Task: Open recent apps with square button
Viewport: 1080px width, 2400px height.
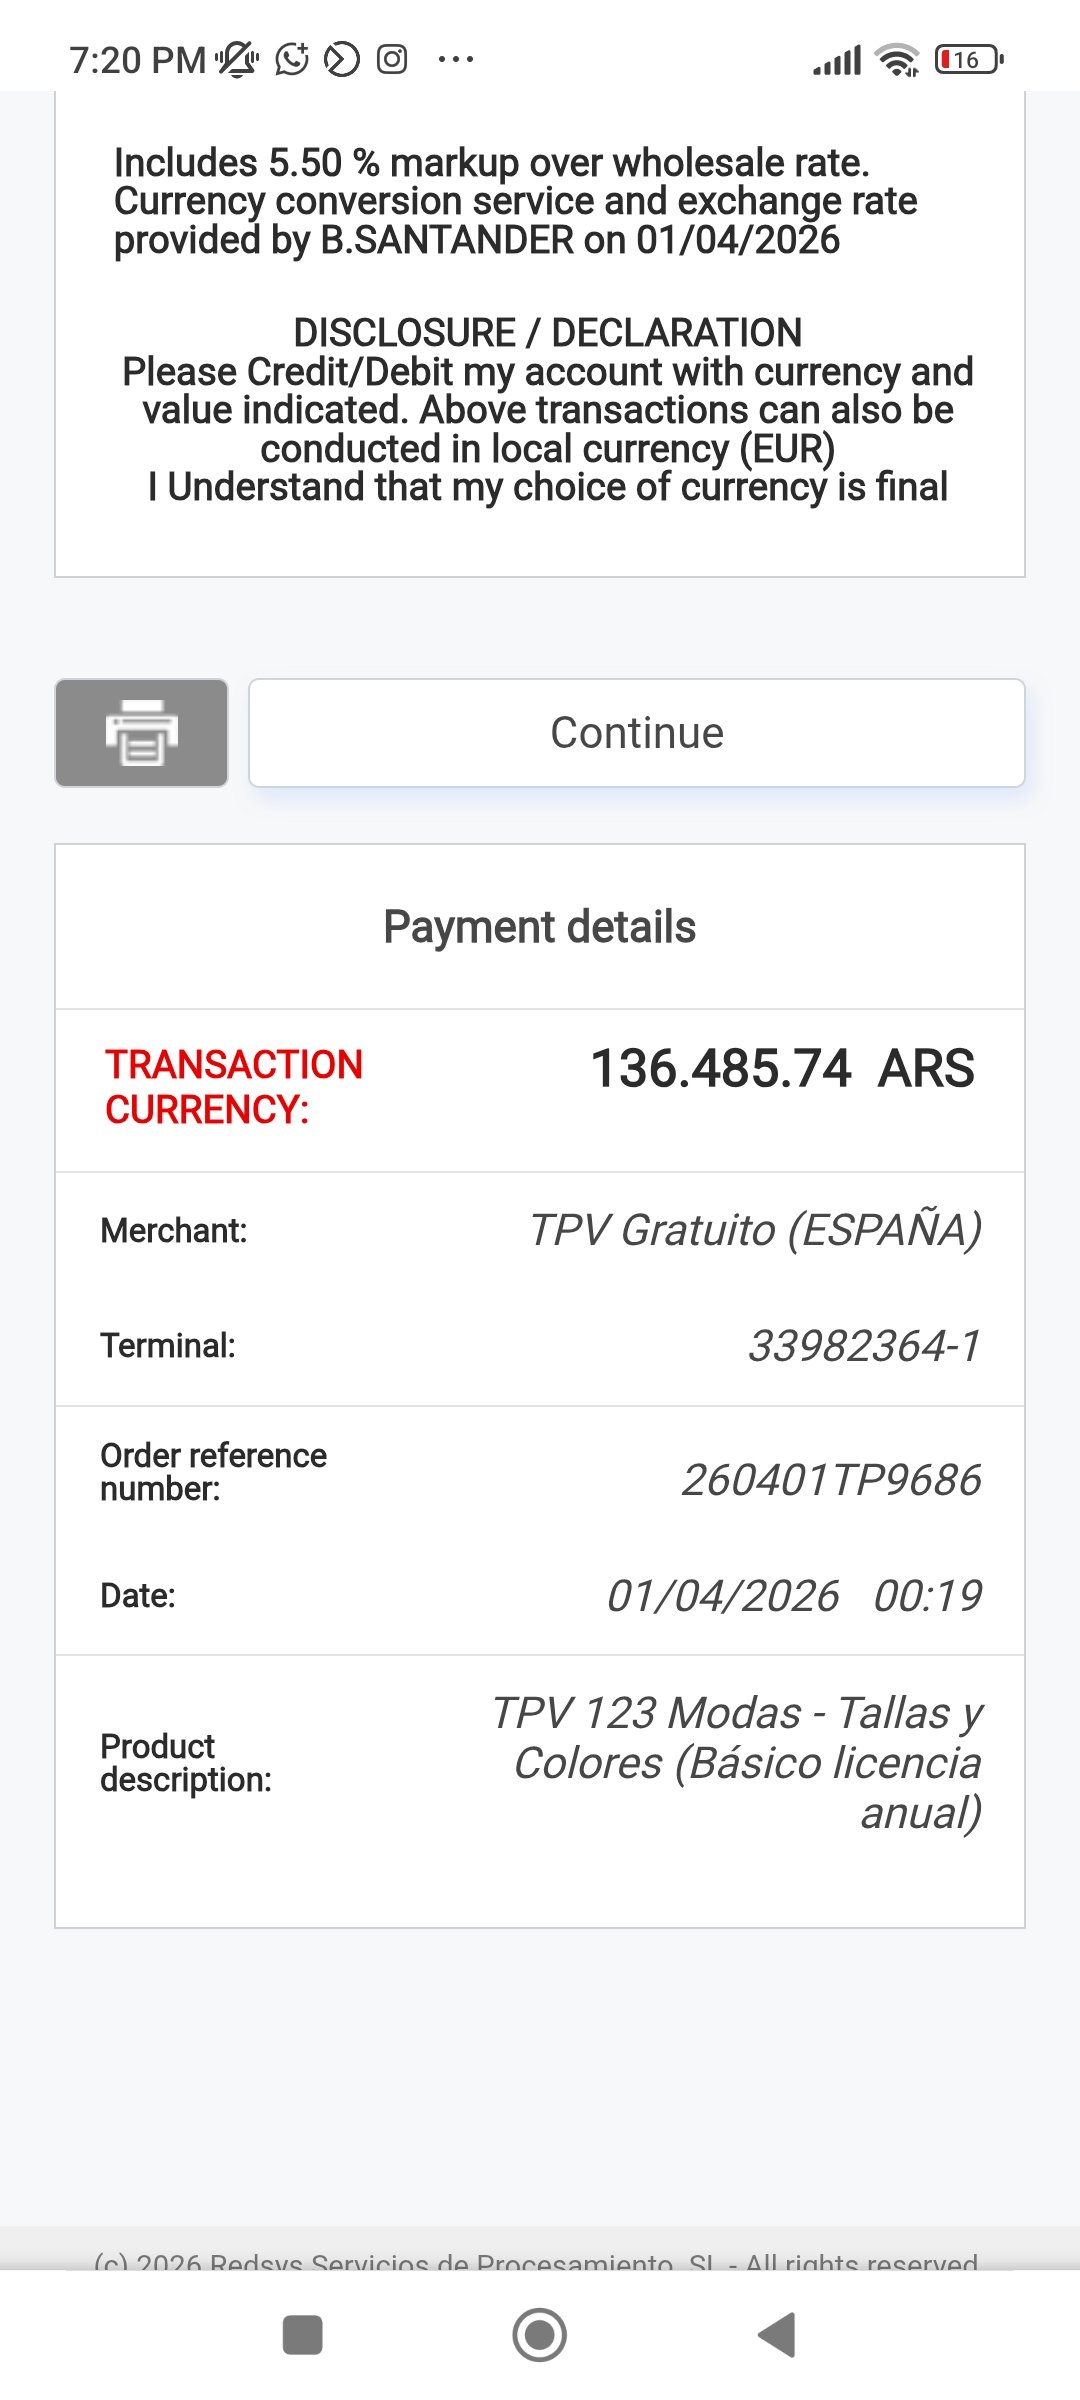Action: pyautogui.click(x=302, y=2335)
